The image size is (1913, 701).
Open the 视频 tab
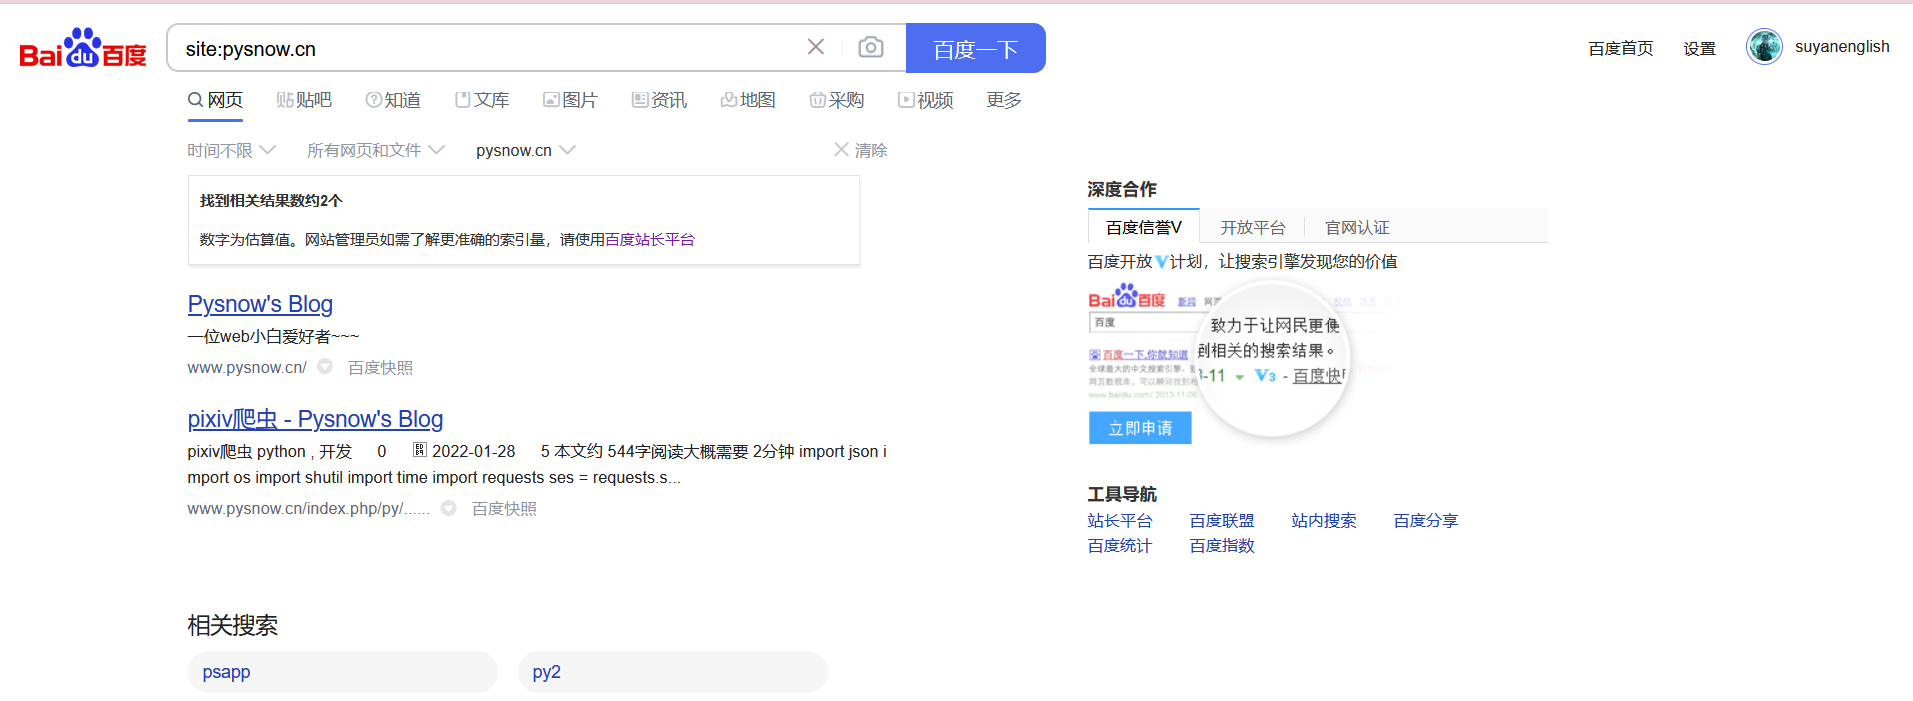pyautogui.click(x=926, y=100)
